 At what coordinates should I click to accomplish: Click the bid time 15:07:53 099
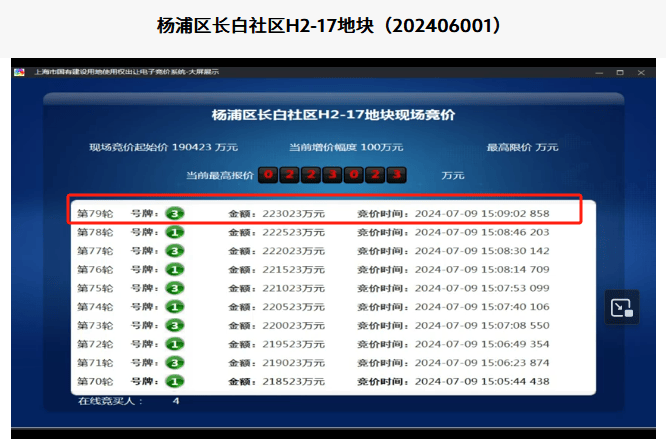tap(515, 289)
